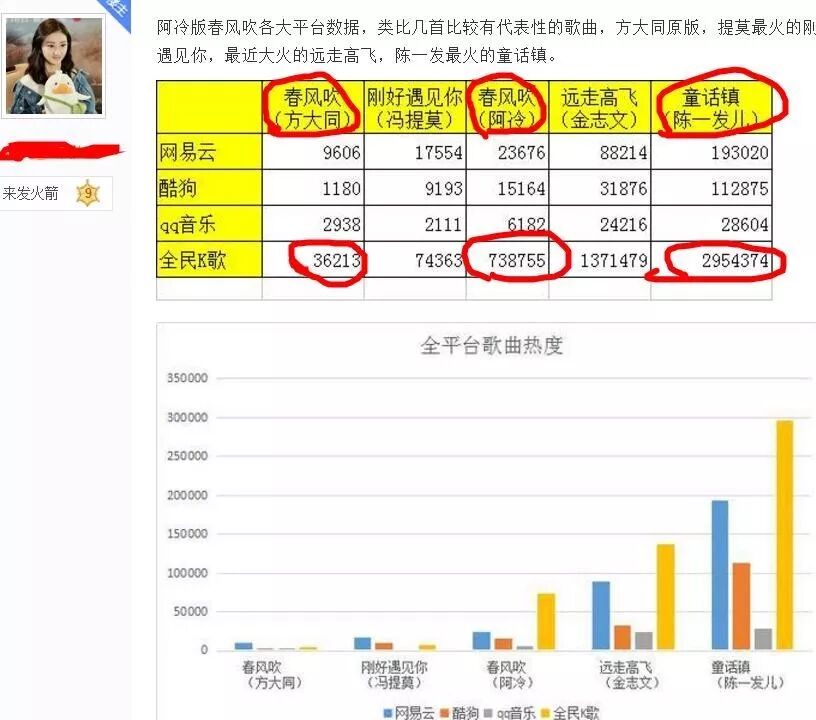The height and width of the screenshot is (720, 816).
Task: Click the blue 刚好遇见你 网易云 bar
Action: [363, 643]
